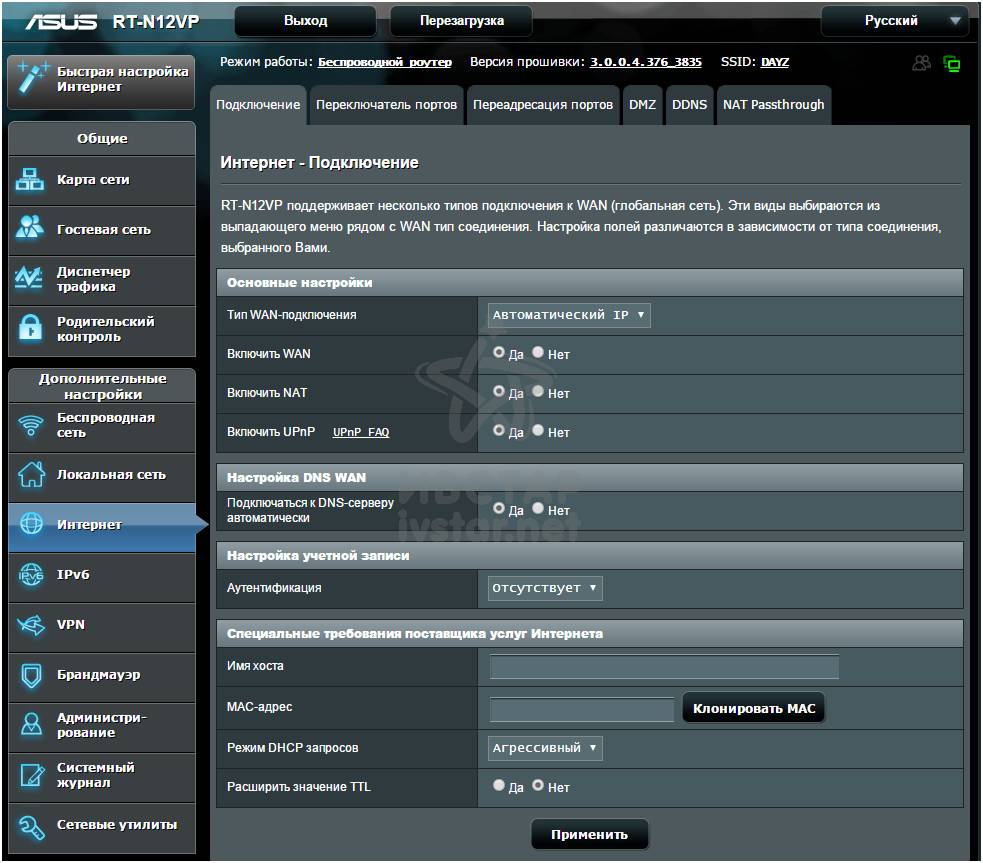
Task: Click the Беспроводной роутер operation mode link
Action: [385, 62]
